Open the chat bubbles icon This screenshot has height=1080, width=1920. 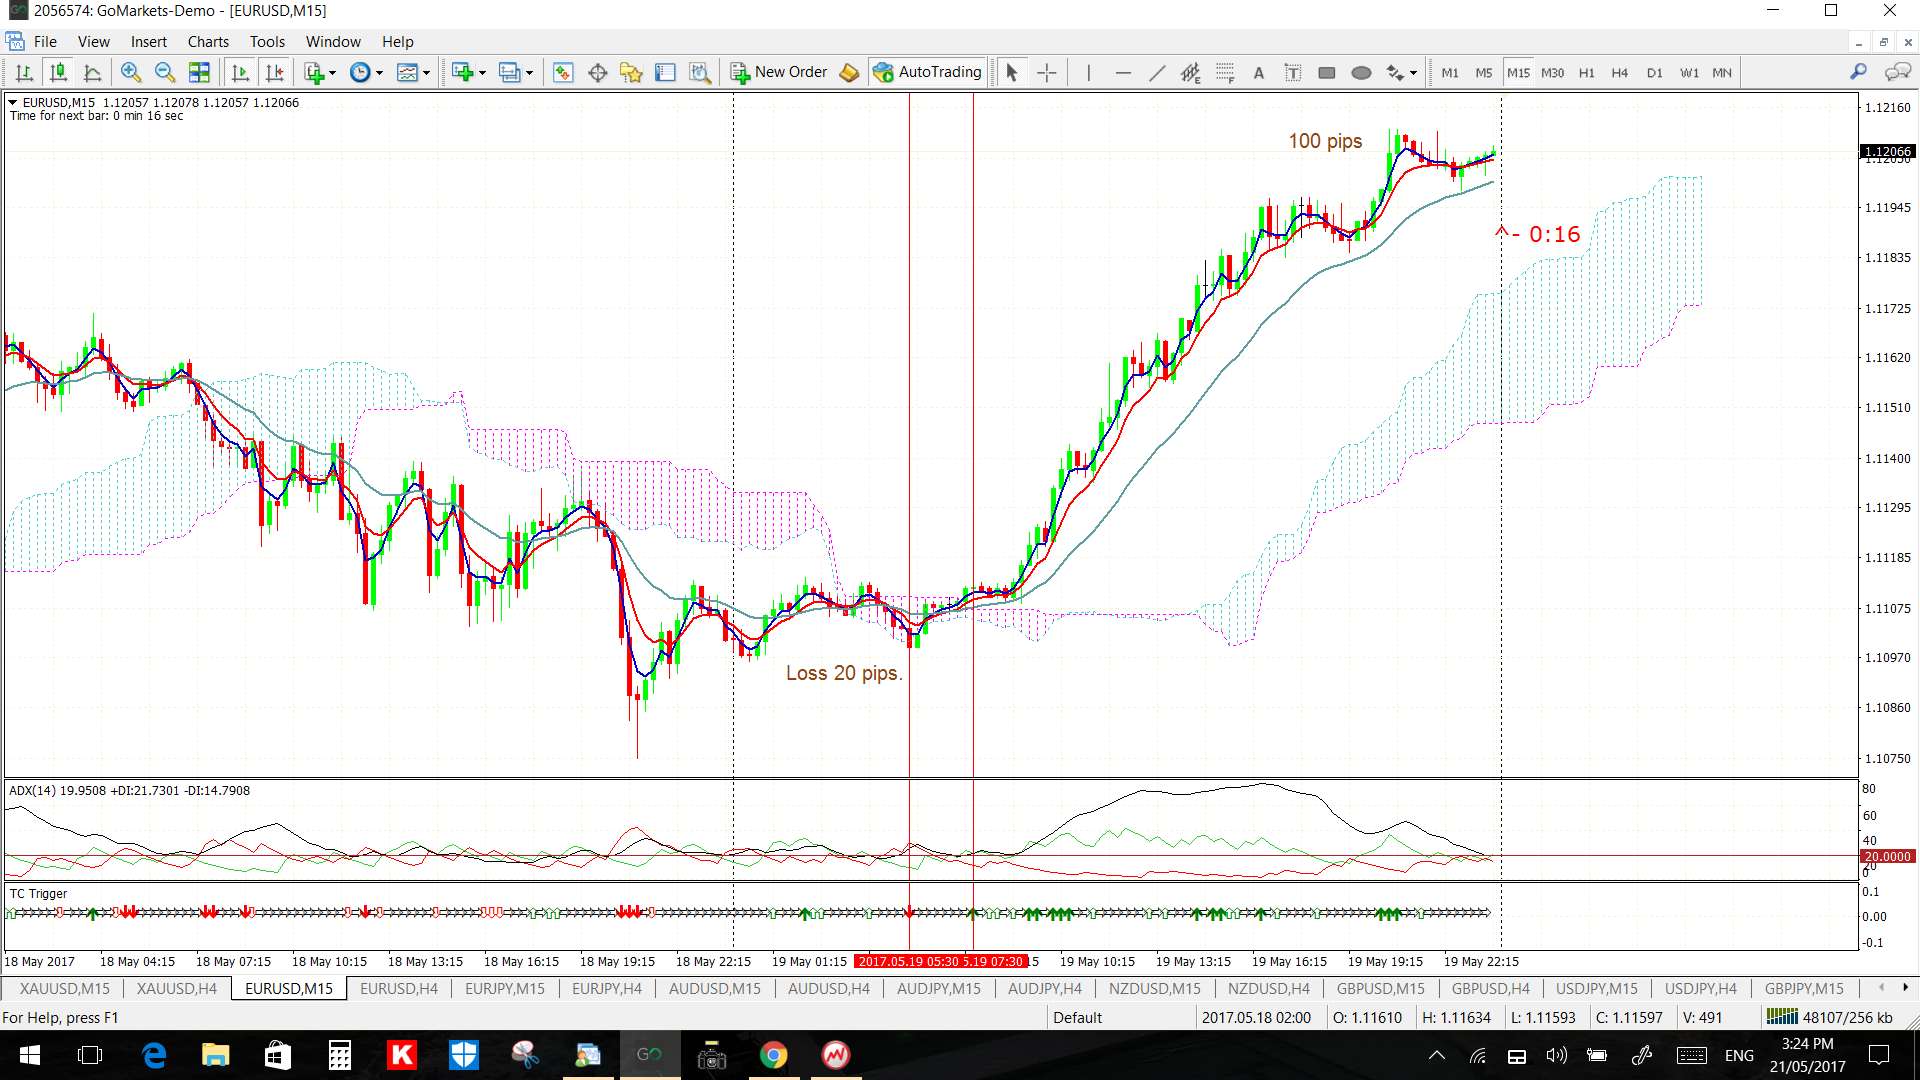(1897, 72)
